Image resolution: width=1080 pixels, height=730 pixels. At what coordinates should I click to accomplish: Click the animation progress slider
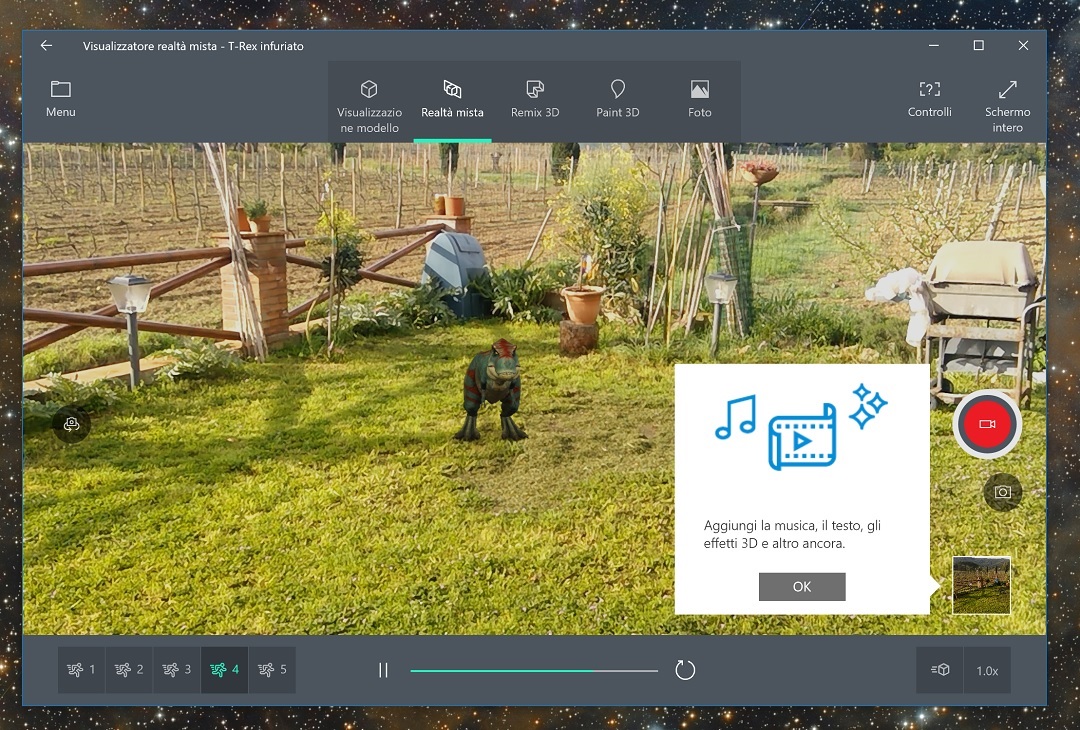click(x=534, y=670)
